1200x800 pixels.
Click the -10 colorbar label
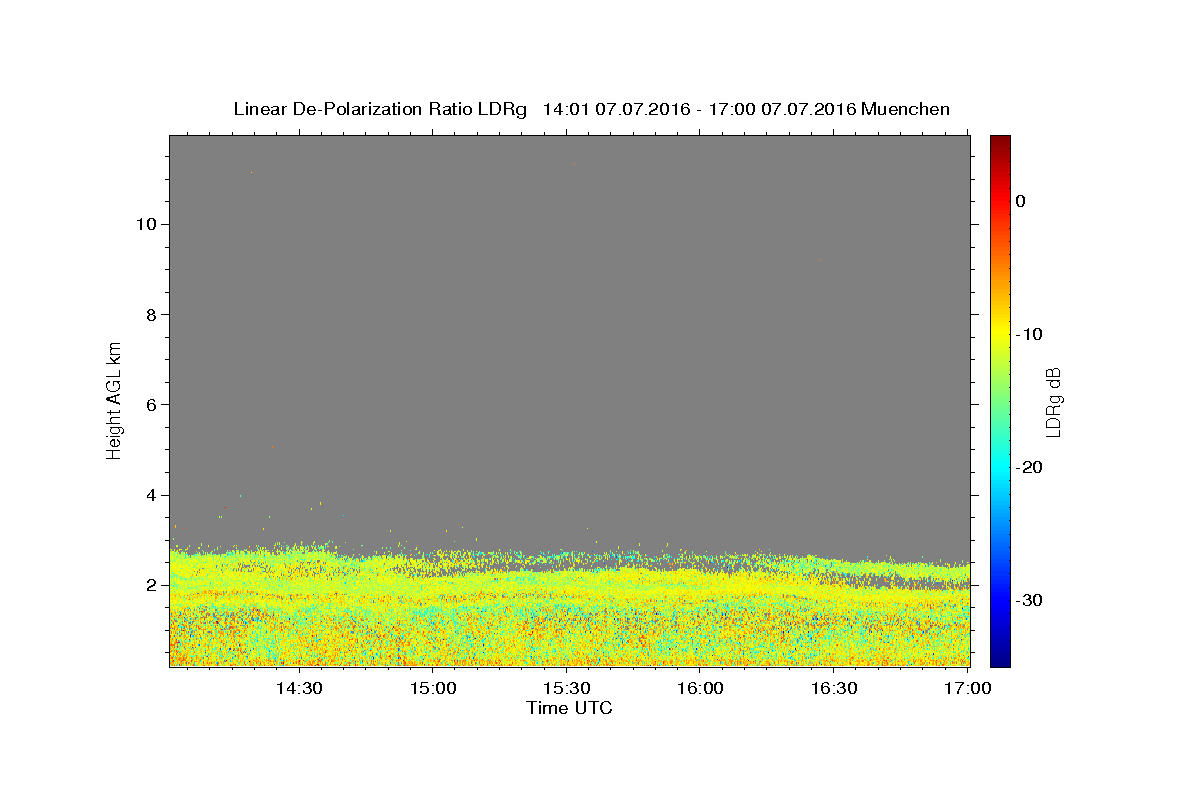1030,334
